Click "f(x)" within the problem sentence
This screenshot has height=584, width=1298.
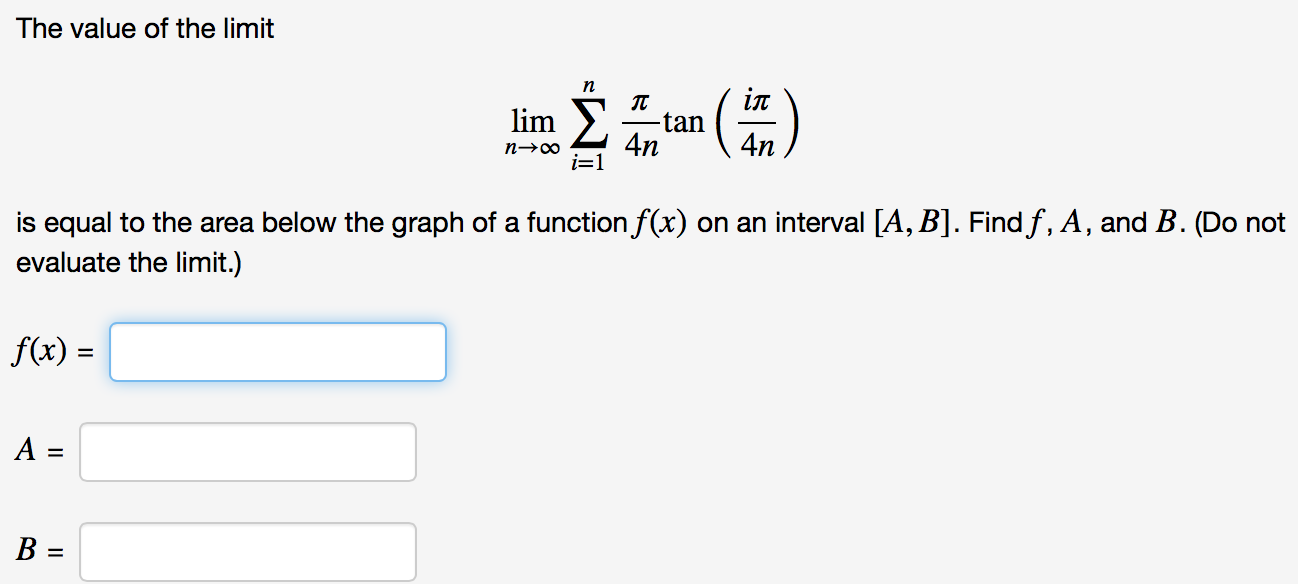(660, 223)
